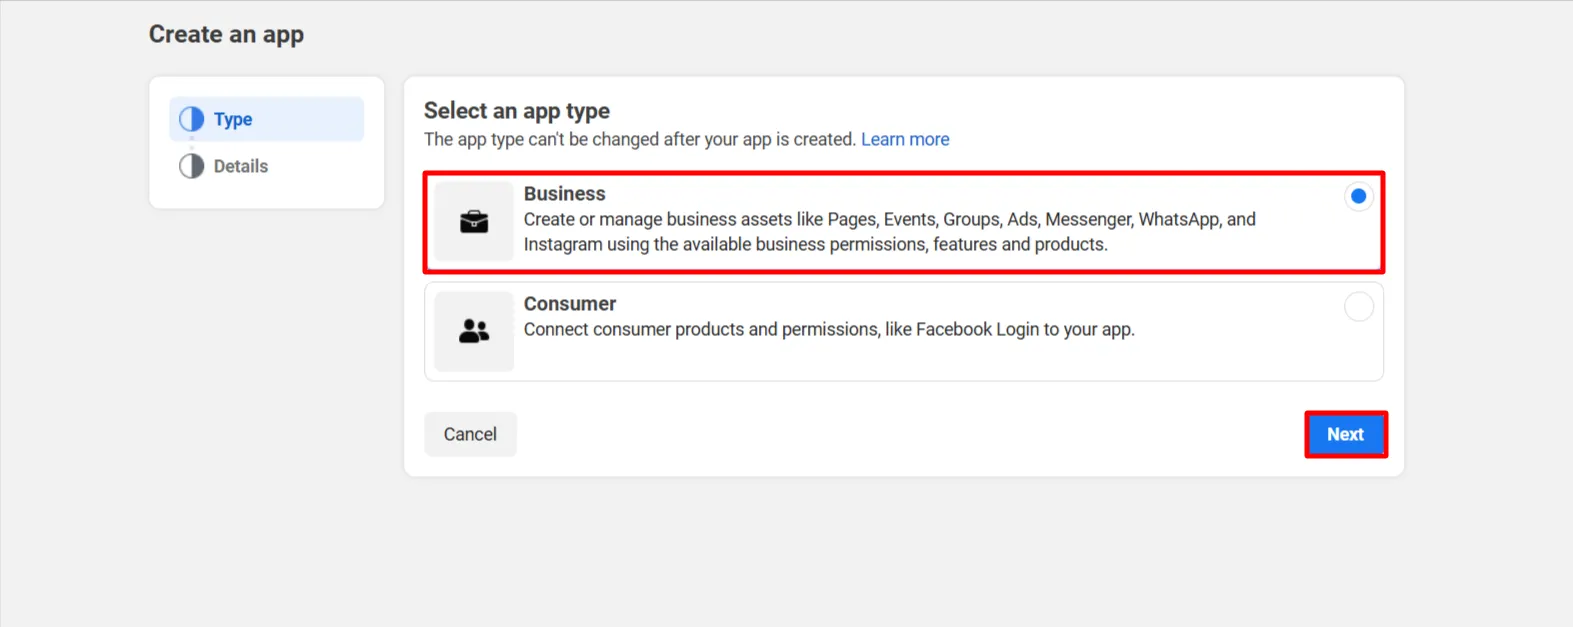This screenshot has height=627, width=1573.
Task: Click the Consumer description about Facebook Login
Action: 829,329
